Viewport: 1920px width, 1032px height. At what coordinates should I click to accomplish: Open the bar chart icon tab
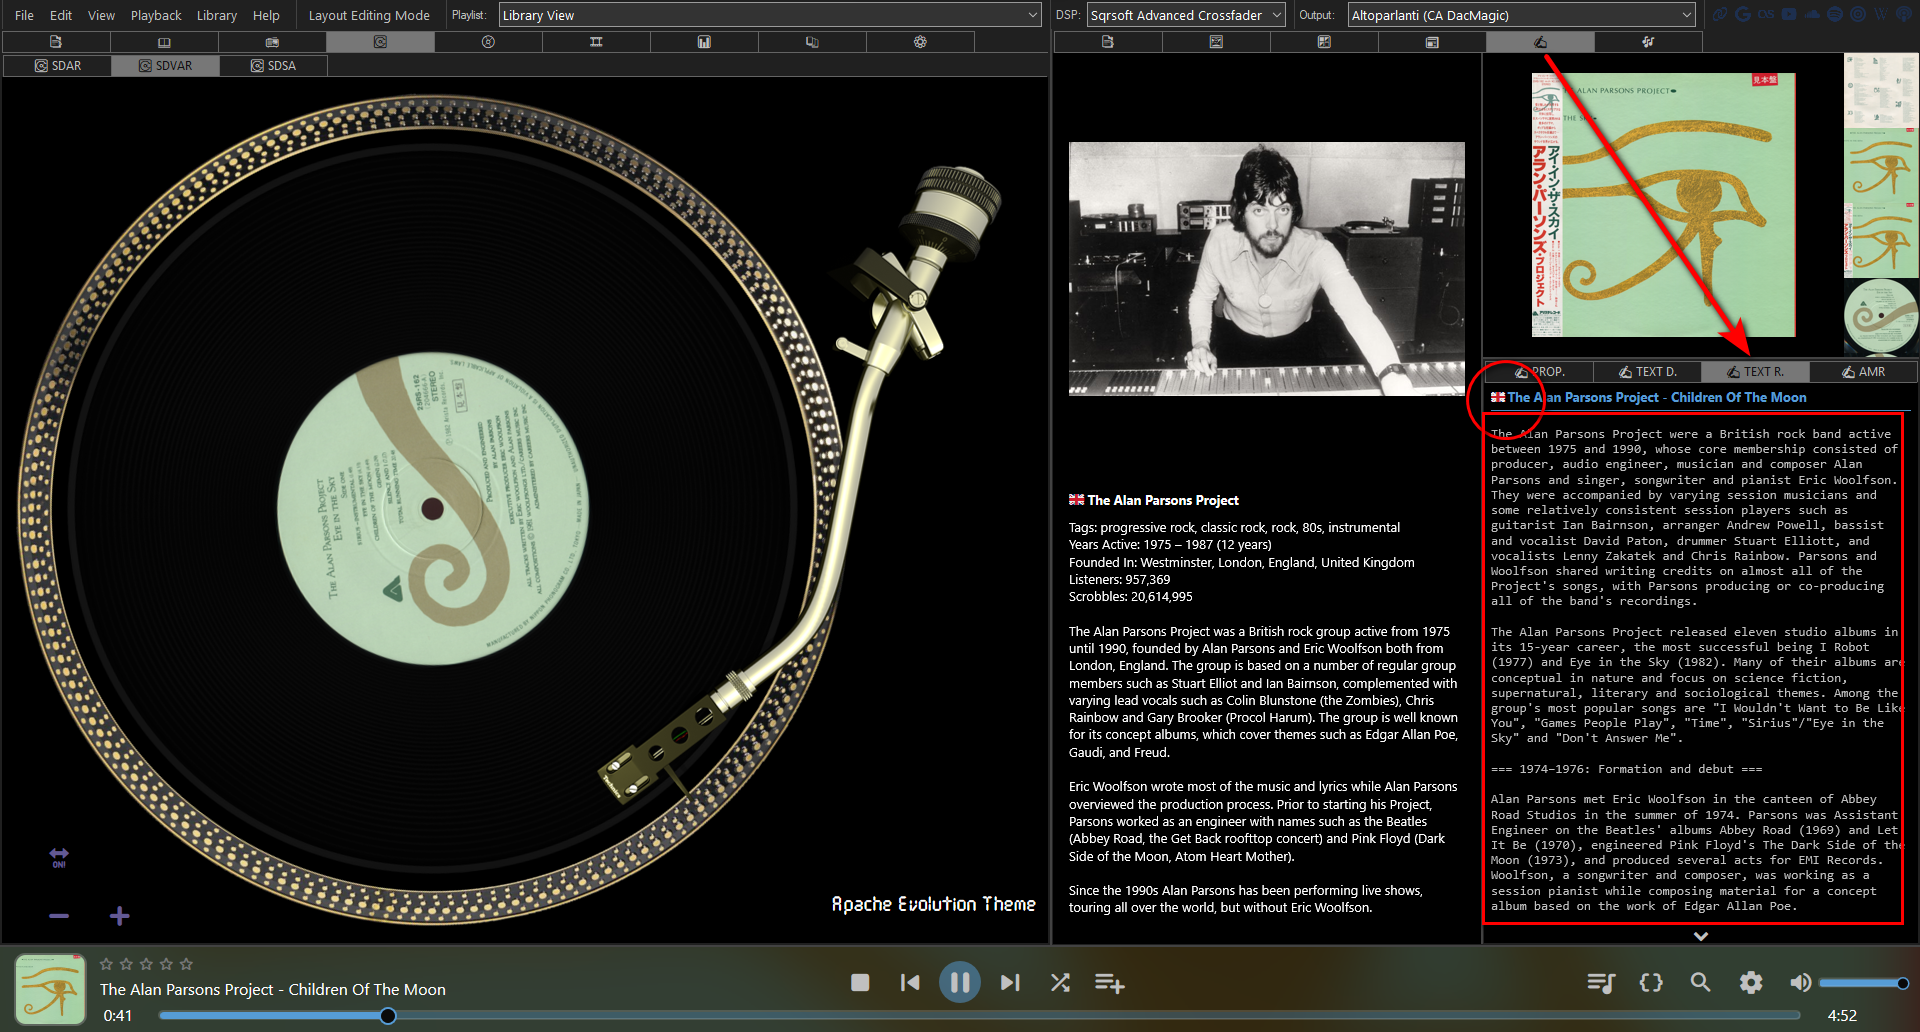704,42
